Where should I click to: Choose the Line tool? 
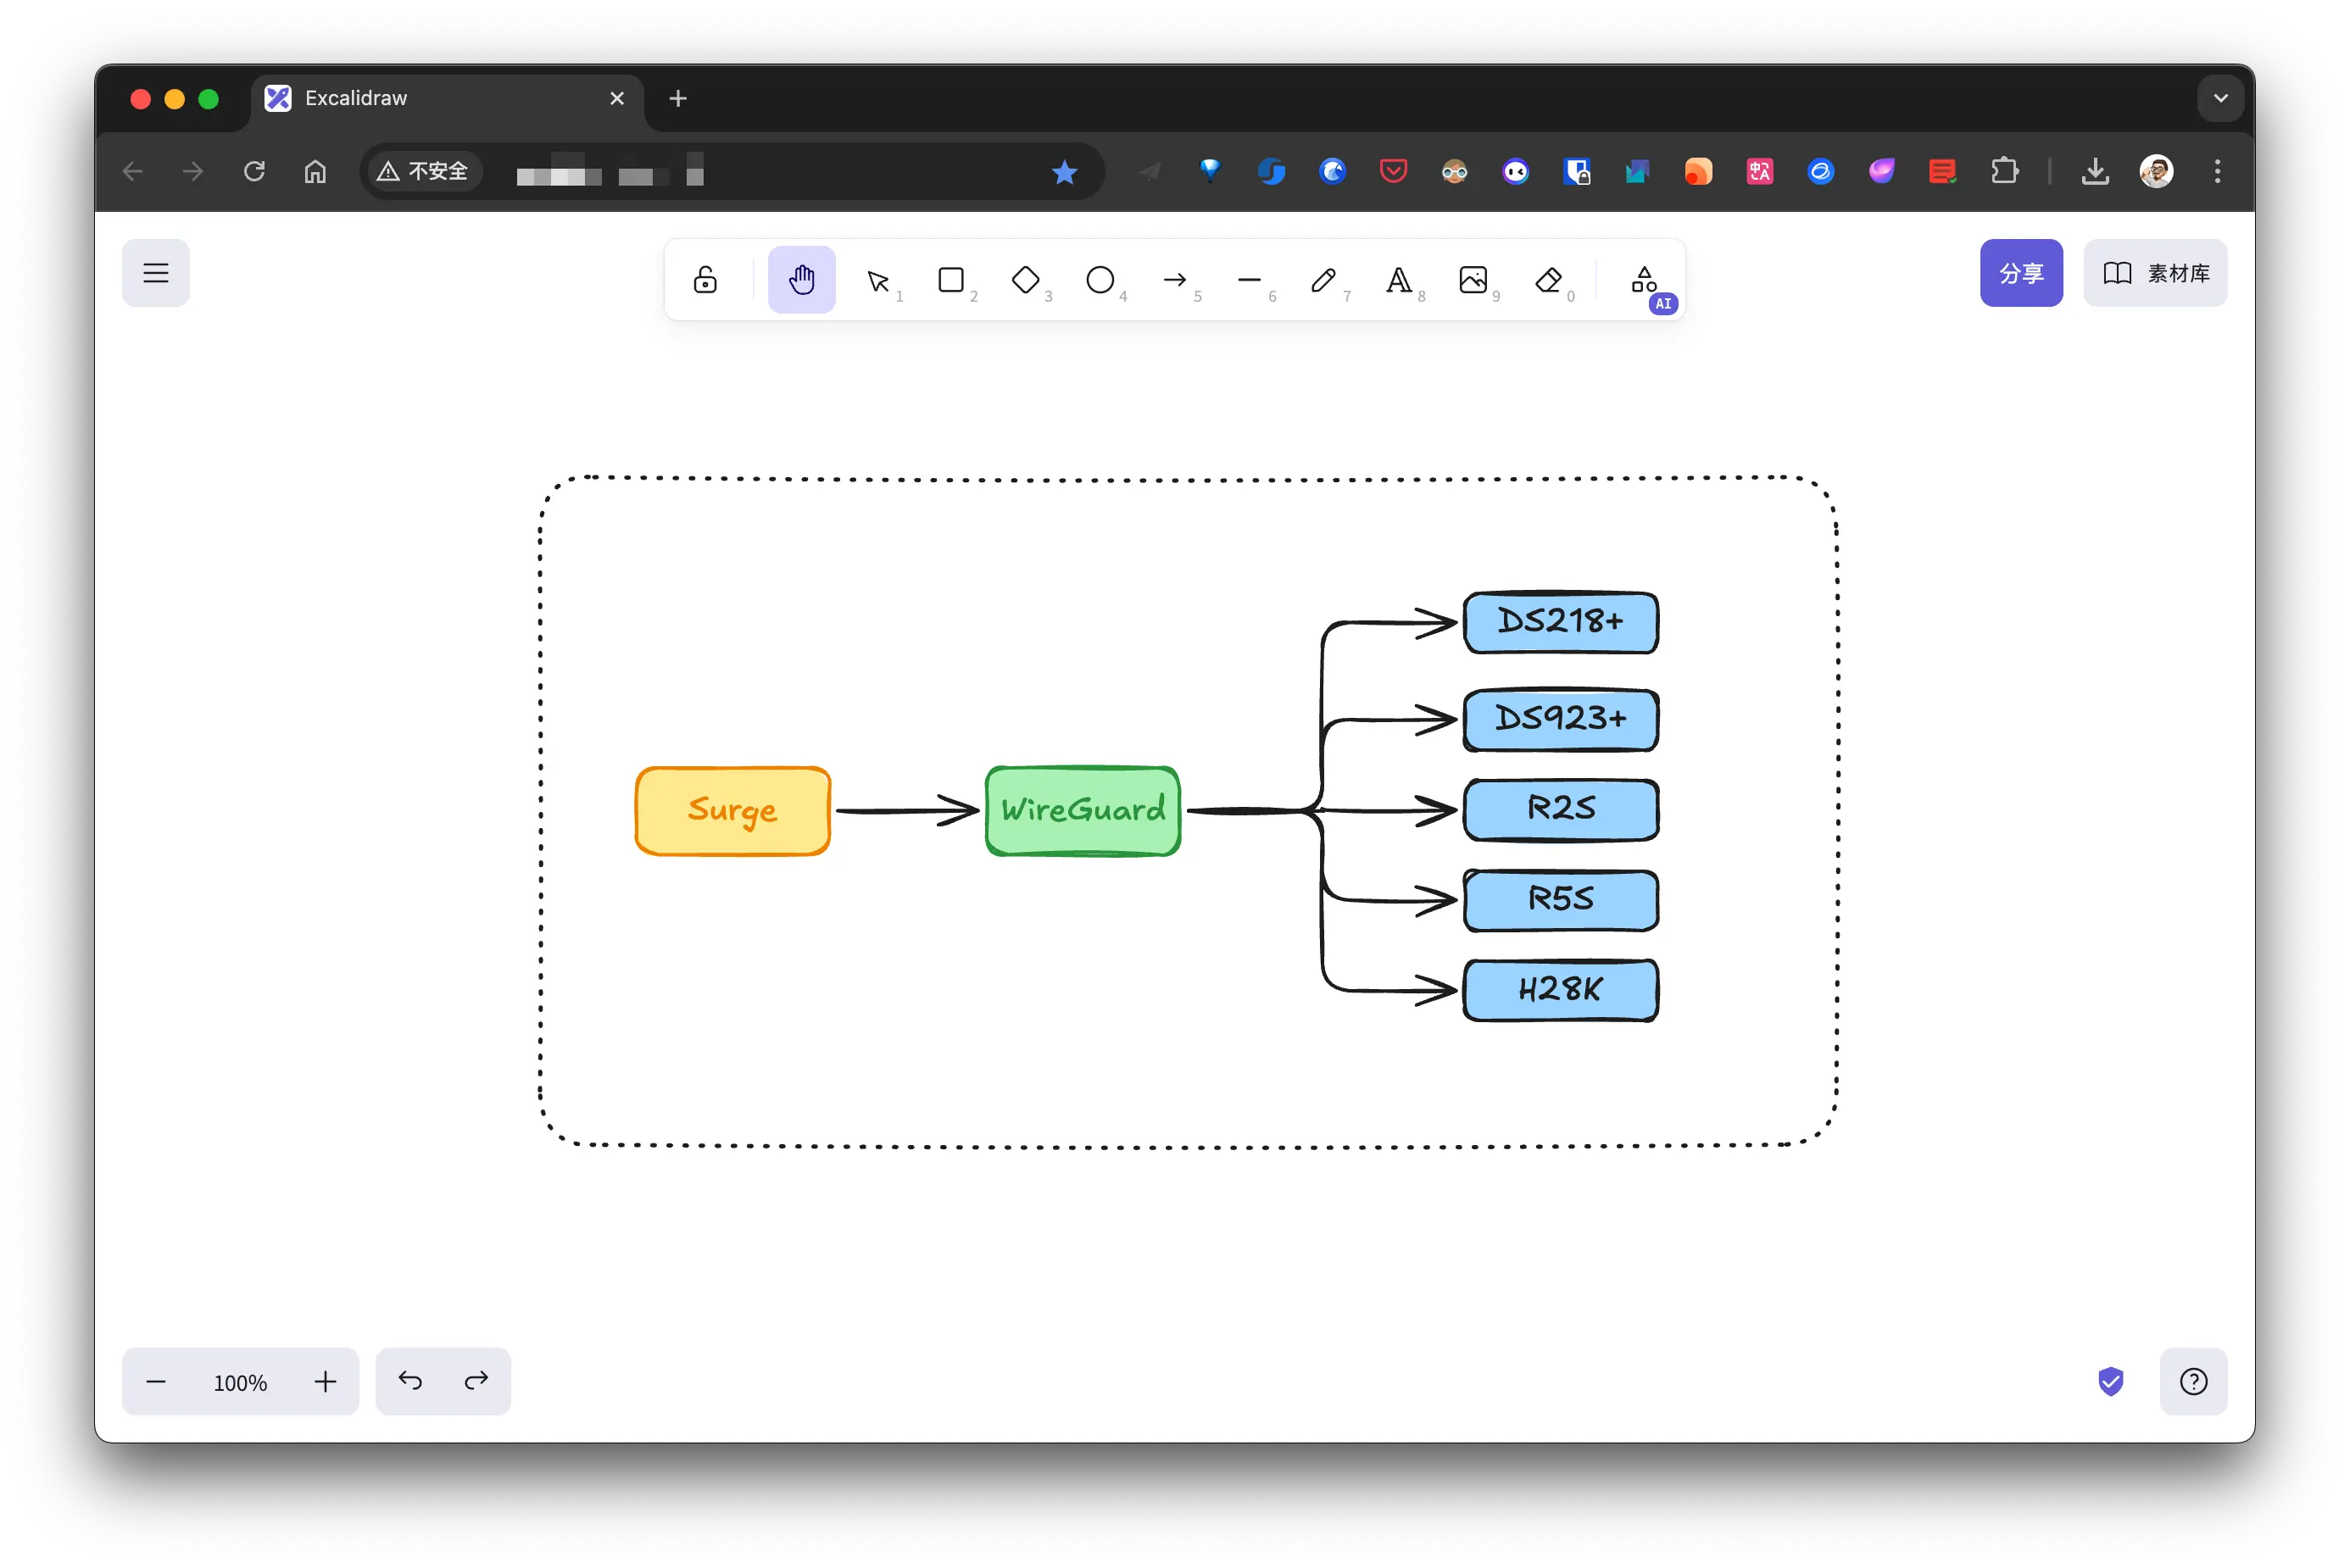1249,280
